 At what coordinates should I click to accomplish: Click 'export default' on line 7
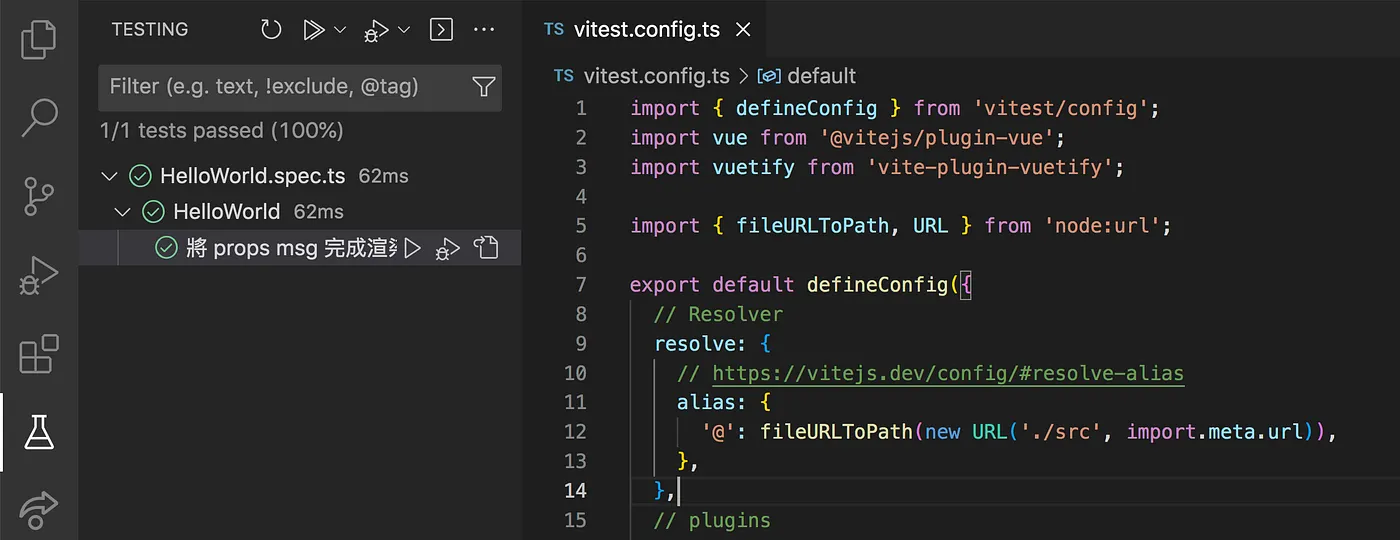tap(712, 285)
